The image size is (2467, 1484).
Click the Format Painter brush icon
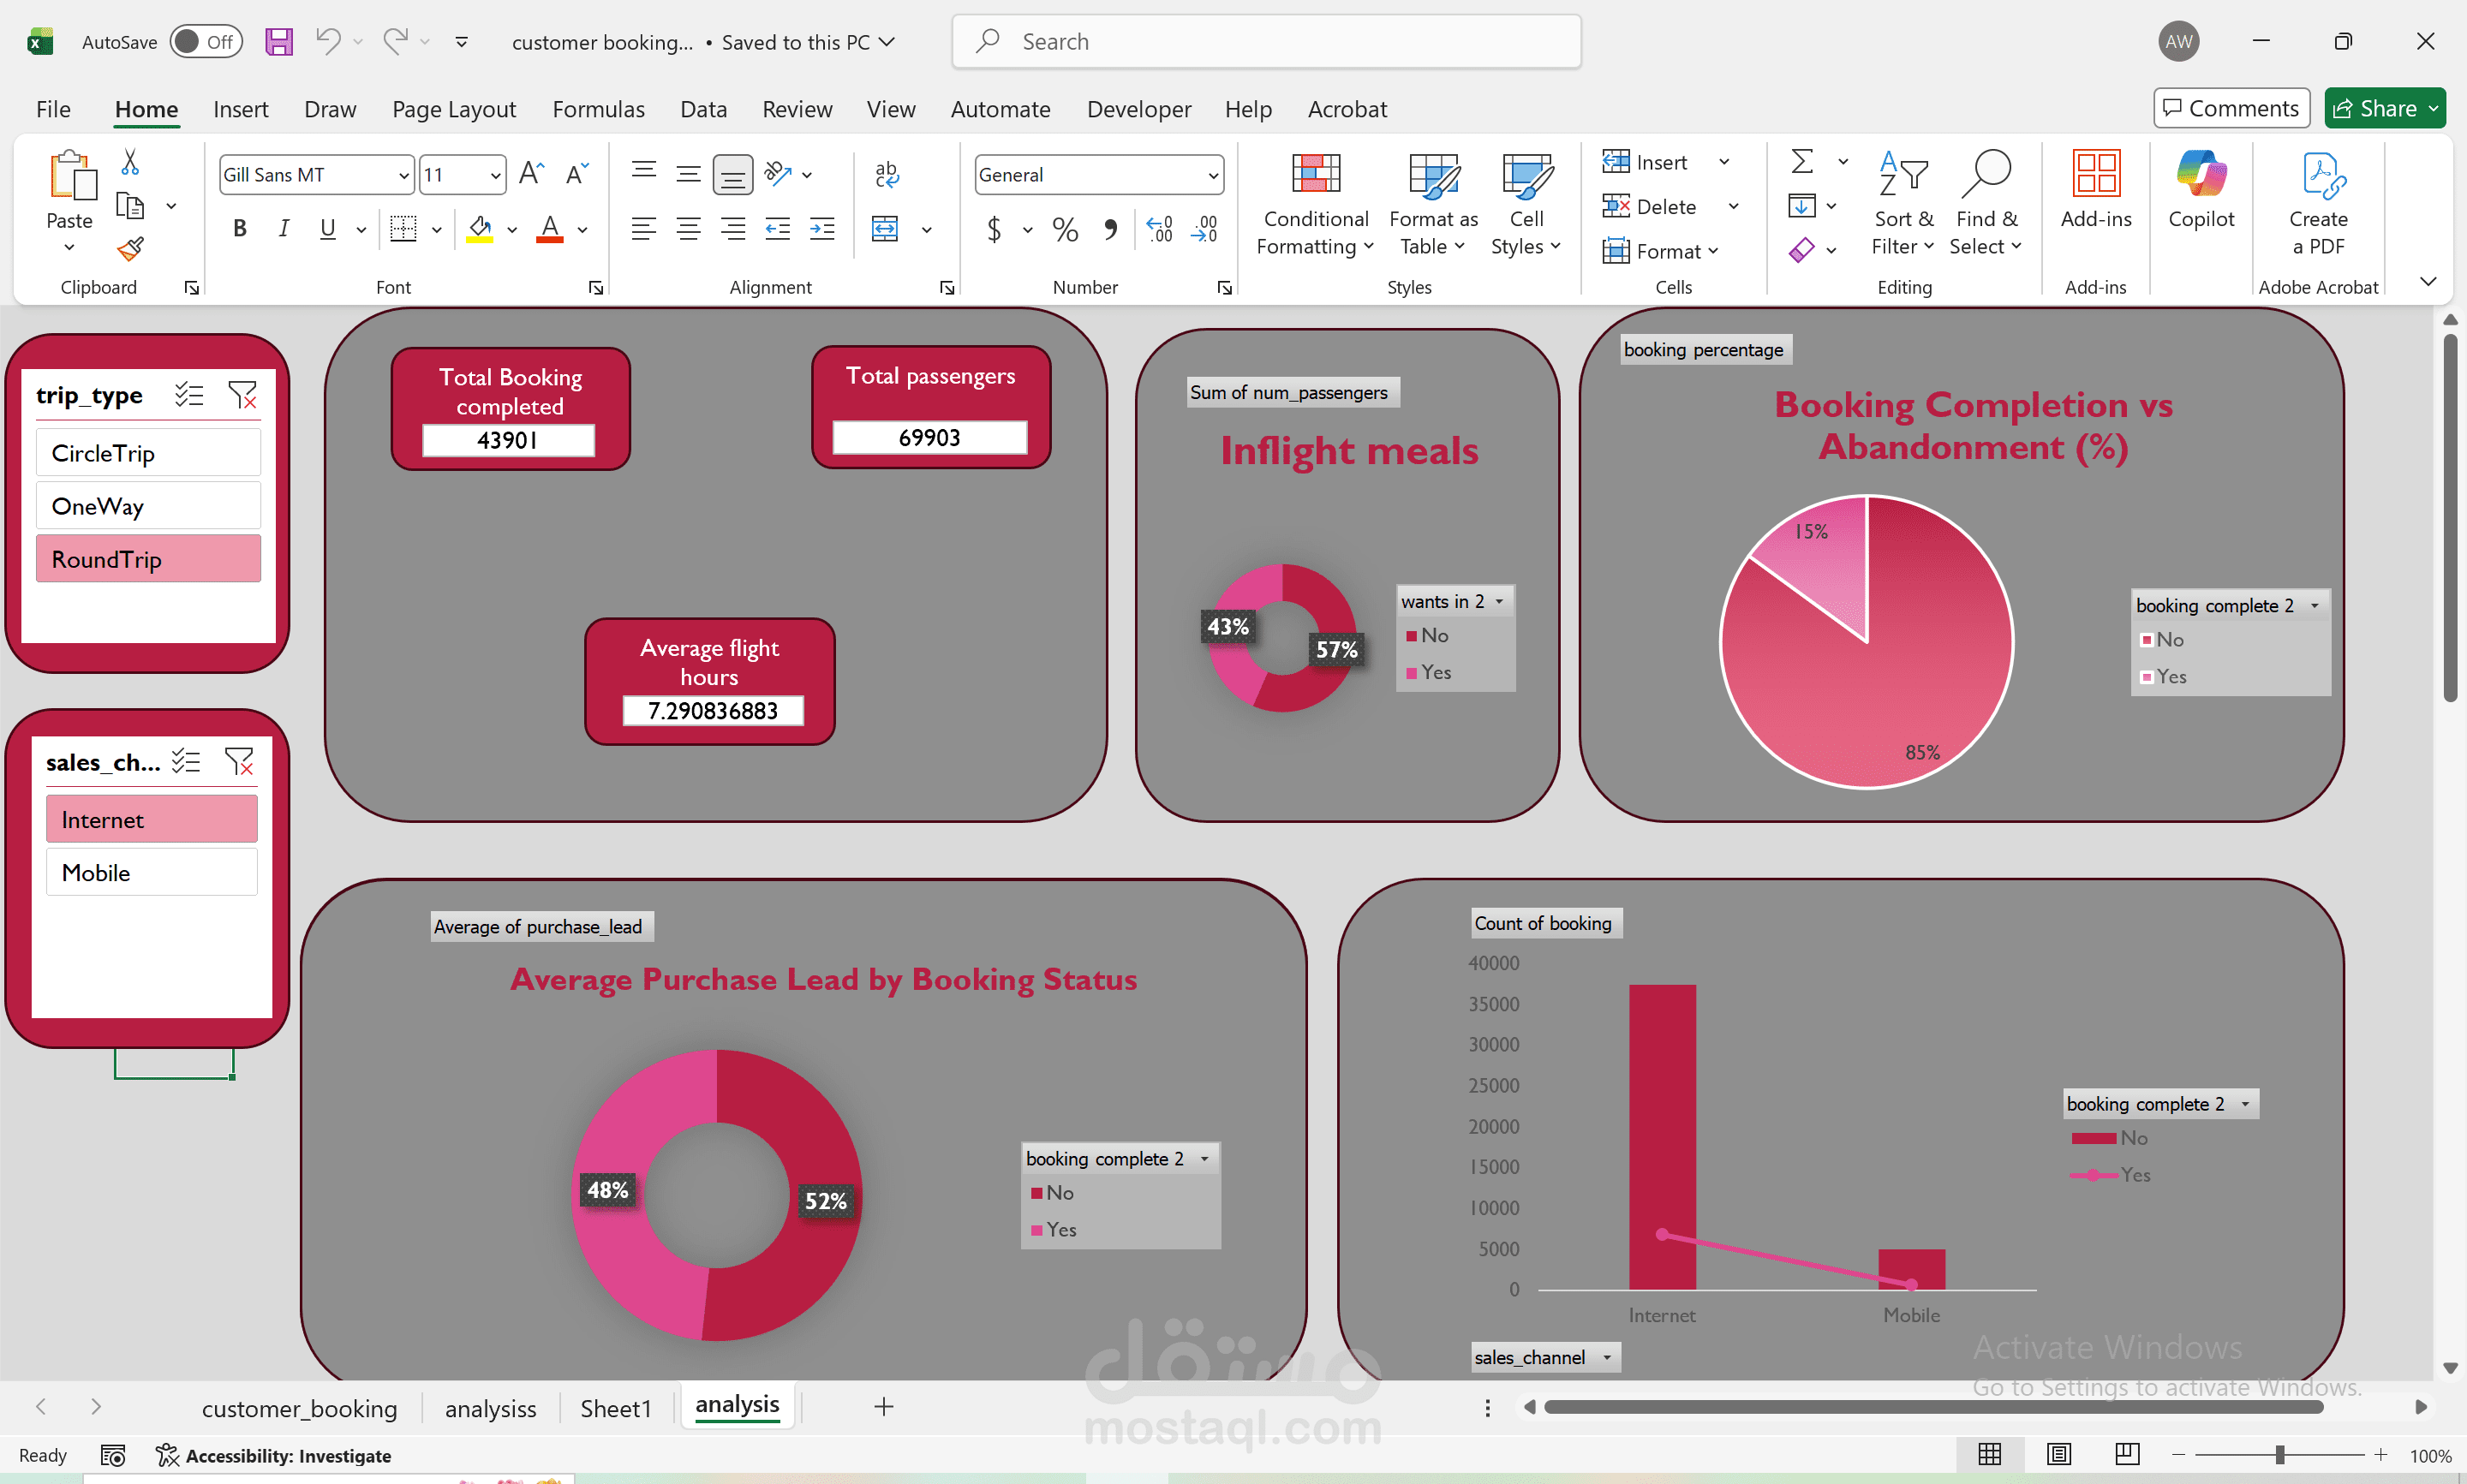point(130,248)
